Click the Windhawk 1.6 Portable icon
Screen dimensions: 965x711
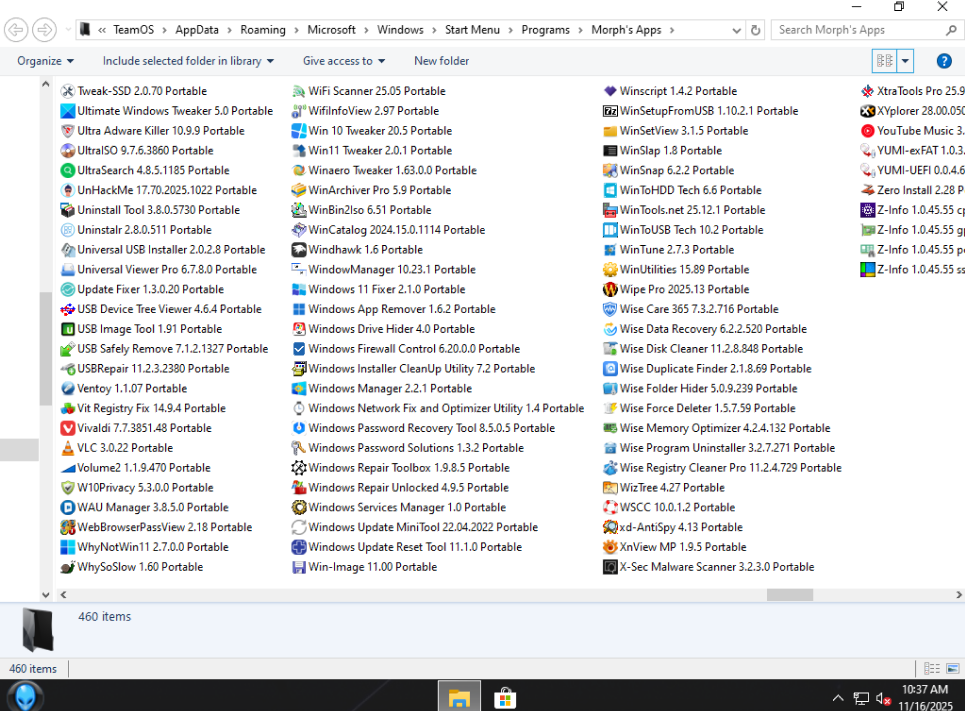point(298,250)
